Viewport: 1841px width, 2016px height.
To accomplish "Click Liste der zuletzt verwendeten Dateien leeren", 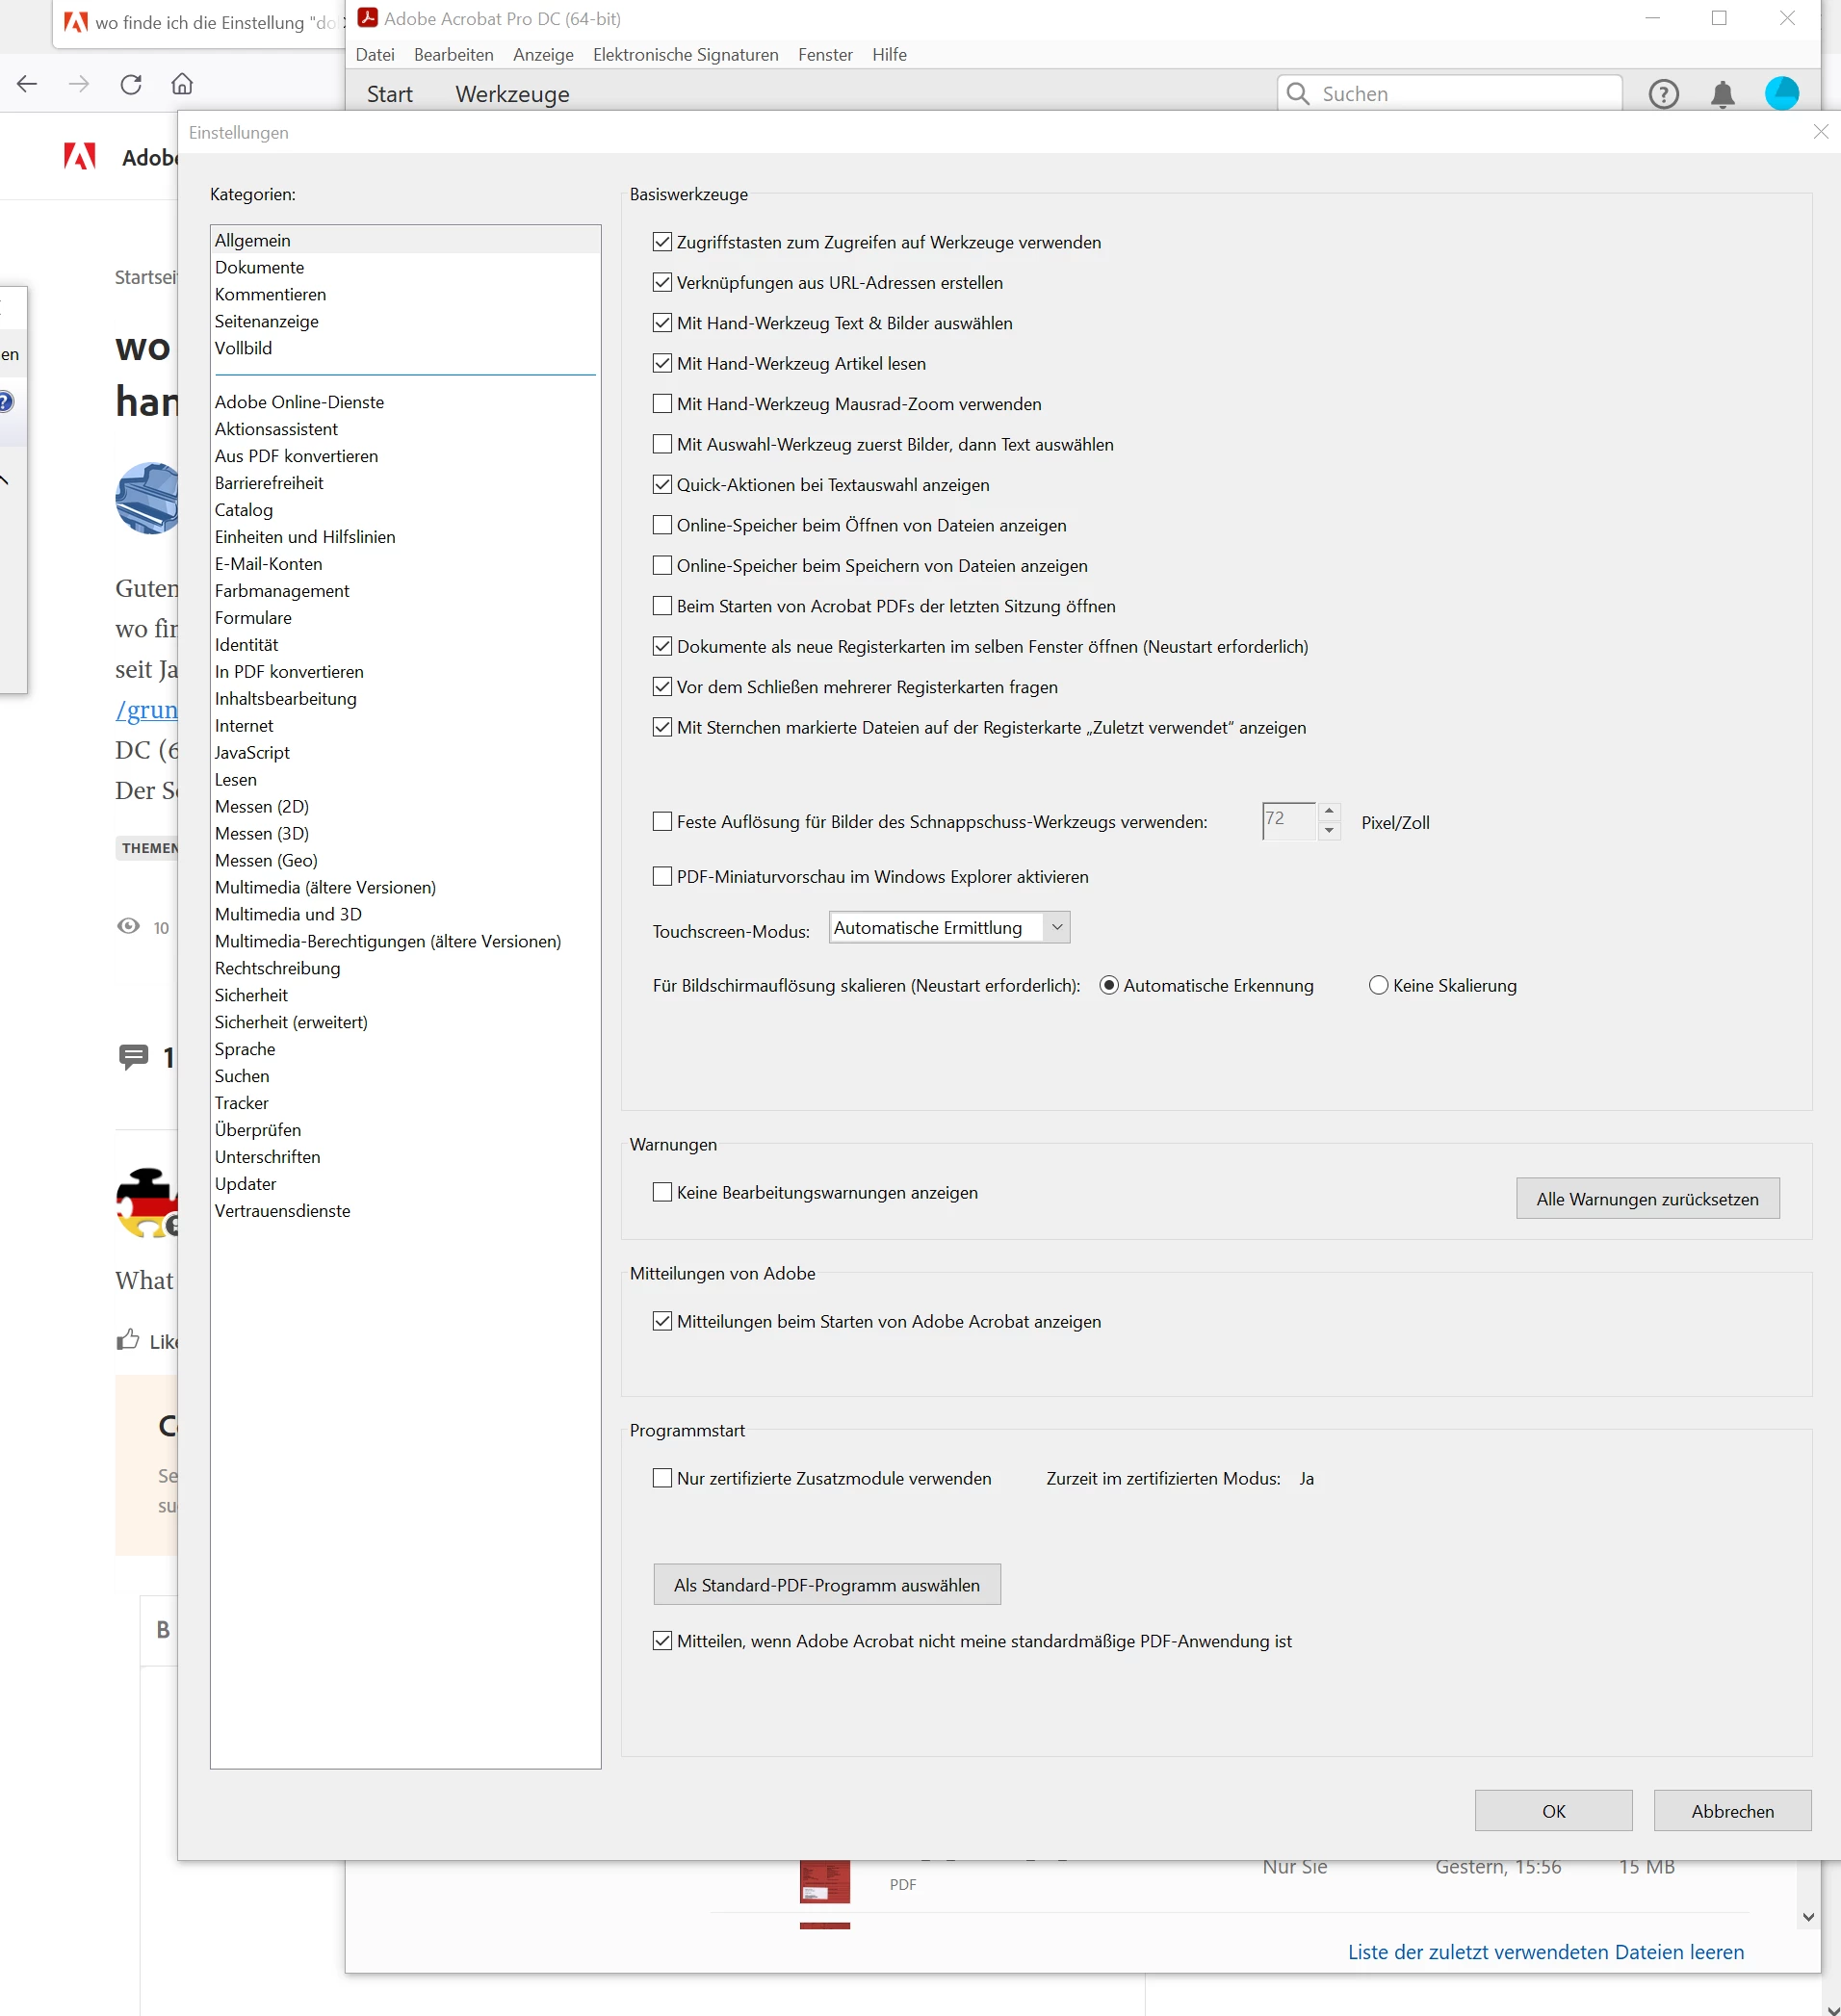I will pos(1545,1951).
